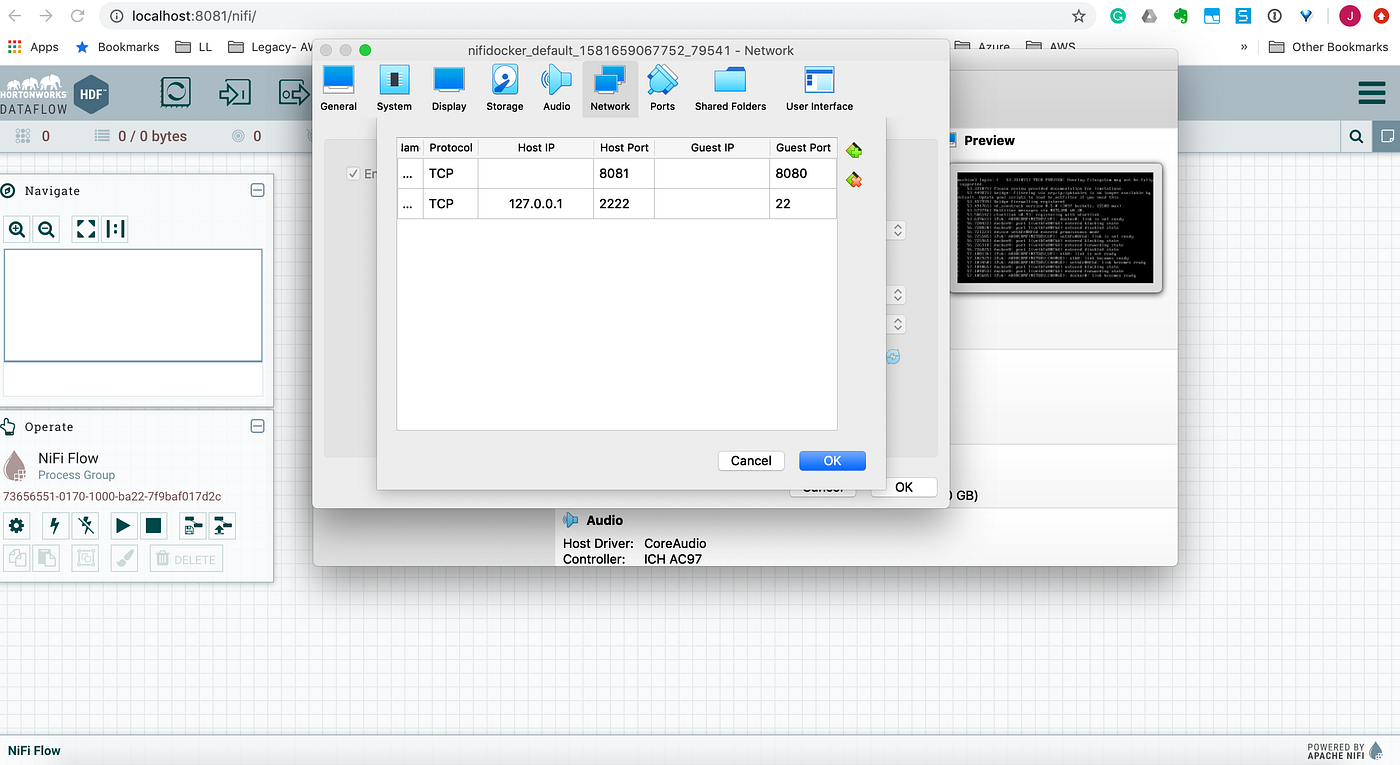Image resolution: width=1400 pixels, height=765 pixels.
Task: Click the Protocol column header
Action: tap(451, 148)
